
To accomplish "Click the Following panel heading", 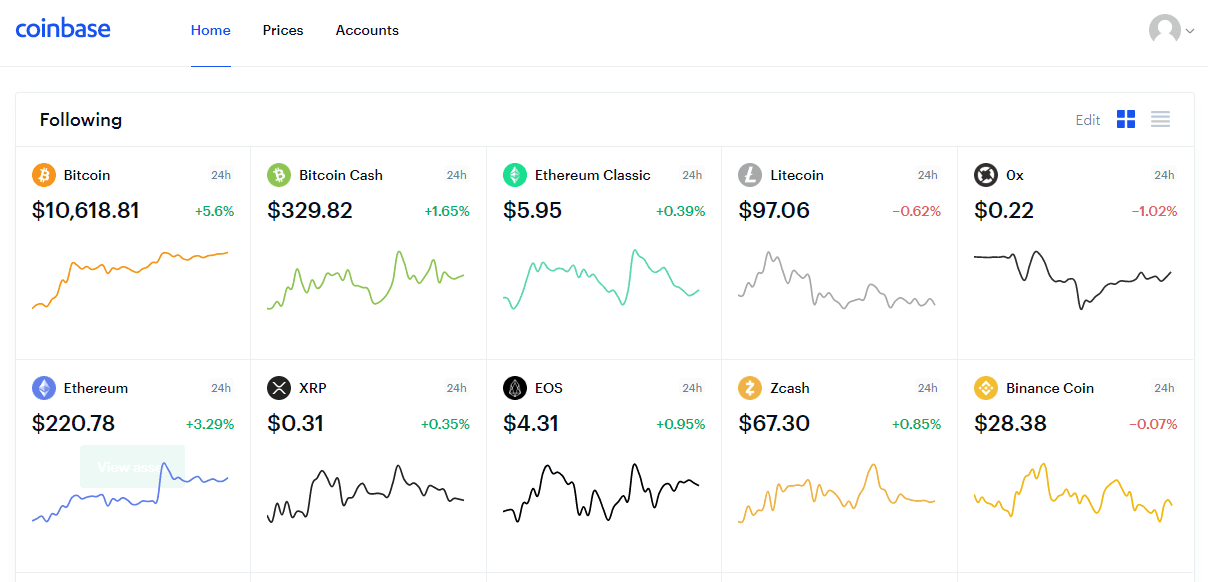I will [x=81, y=120].
